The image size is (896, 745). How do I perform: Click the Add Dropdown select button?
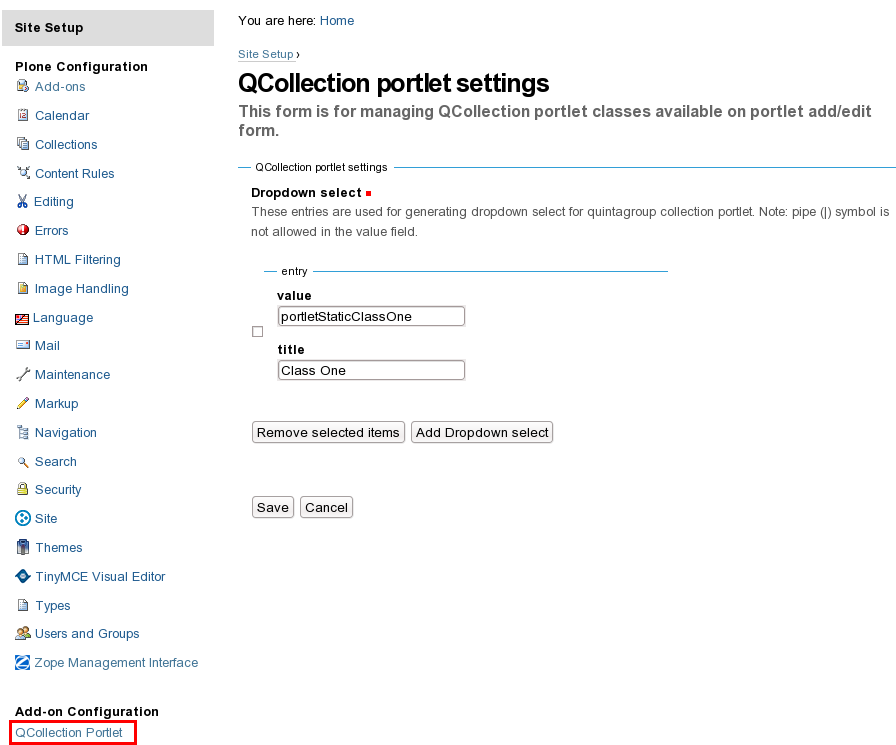[482, 433]
